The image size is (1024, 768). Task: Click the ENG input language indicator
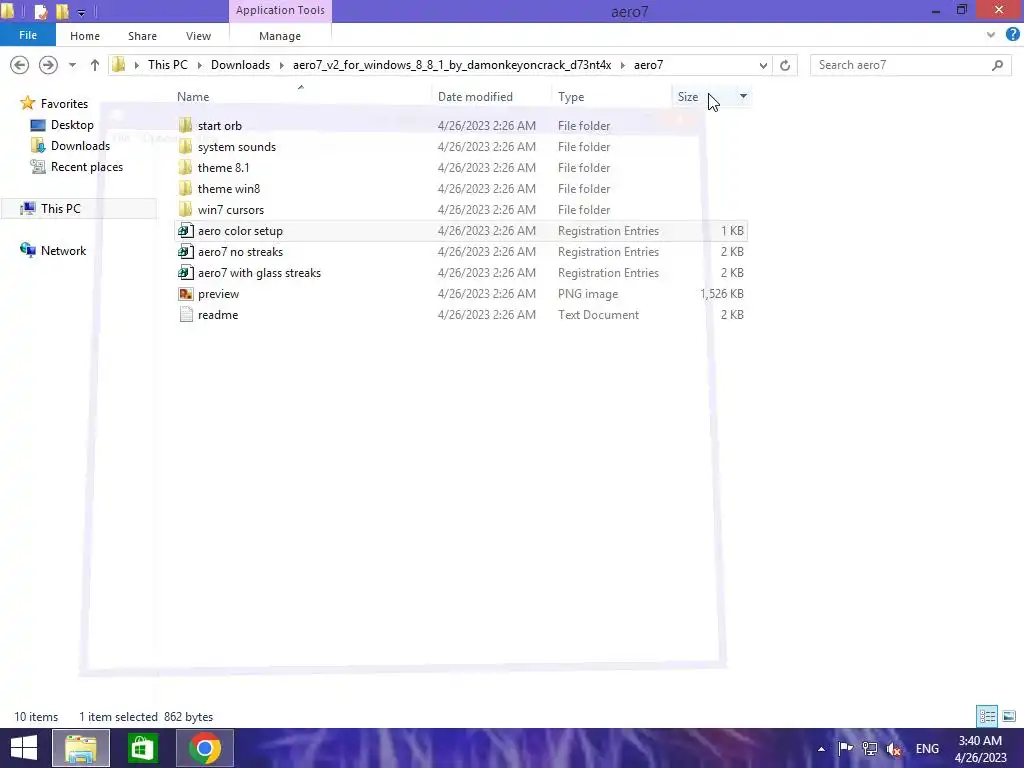click(x=927, y=748)
